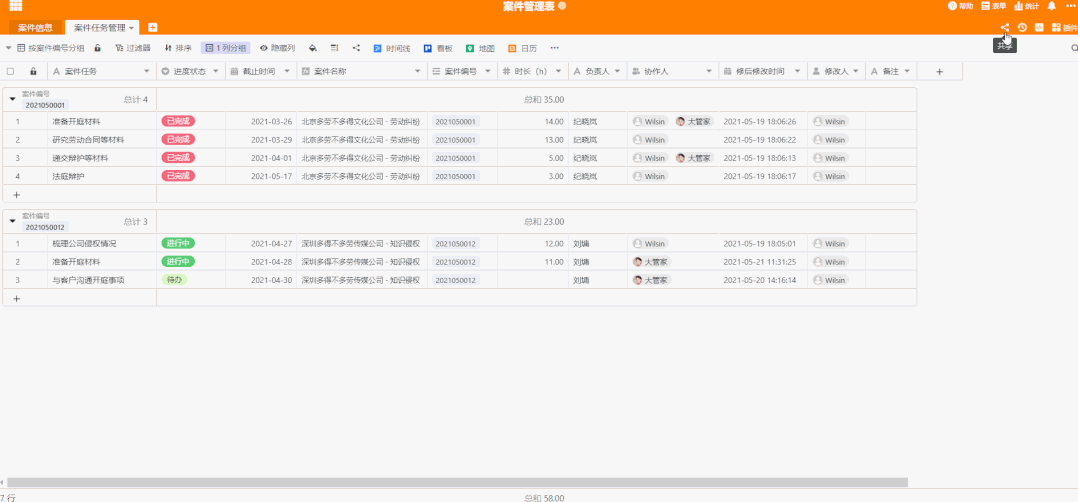Open the Calendar (日历) view

(x=522, y=48)
